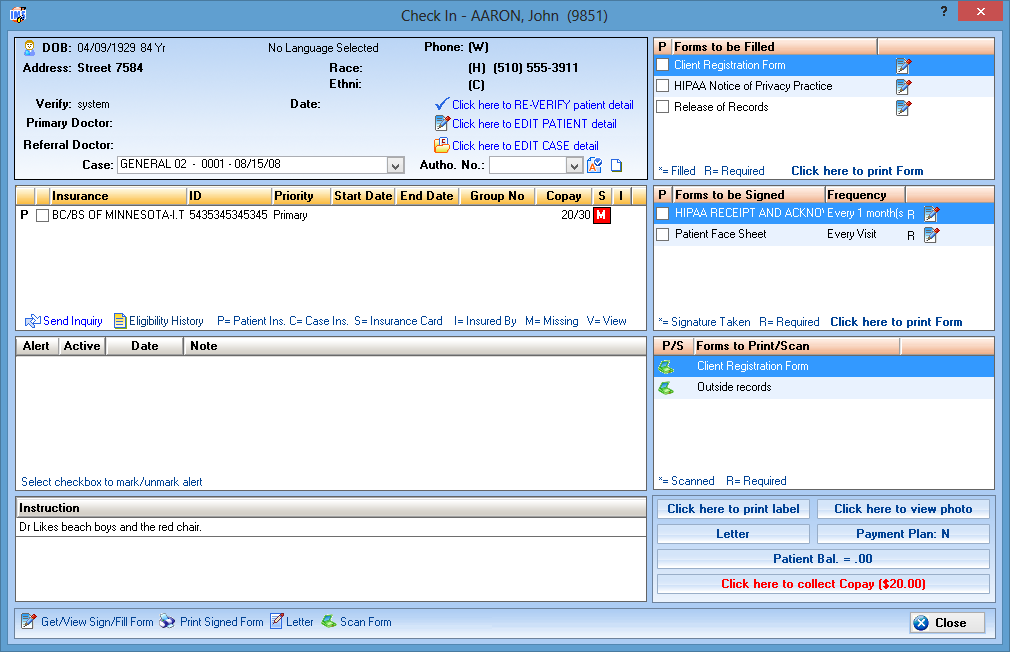Click the Scan Form label
This screenshot has width=1010, height=652.
click(x=366, y=622)
